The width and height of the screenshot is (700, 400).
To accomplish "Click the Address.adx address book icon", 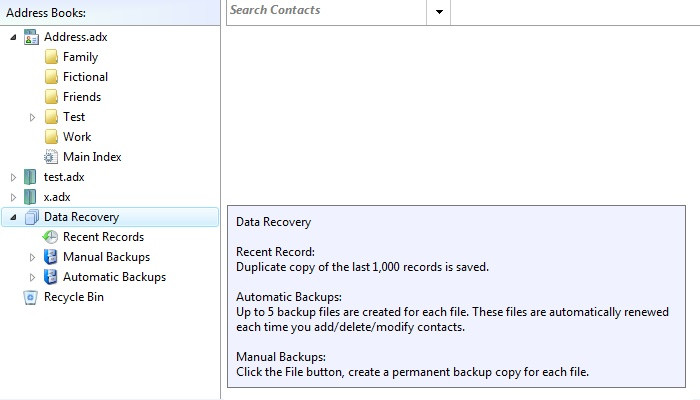I will 31,37.
